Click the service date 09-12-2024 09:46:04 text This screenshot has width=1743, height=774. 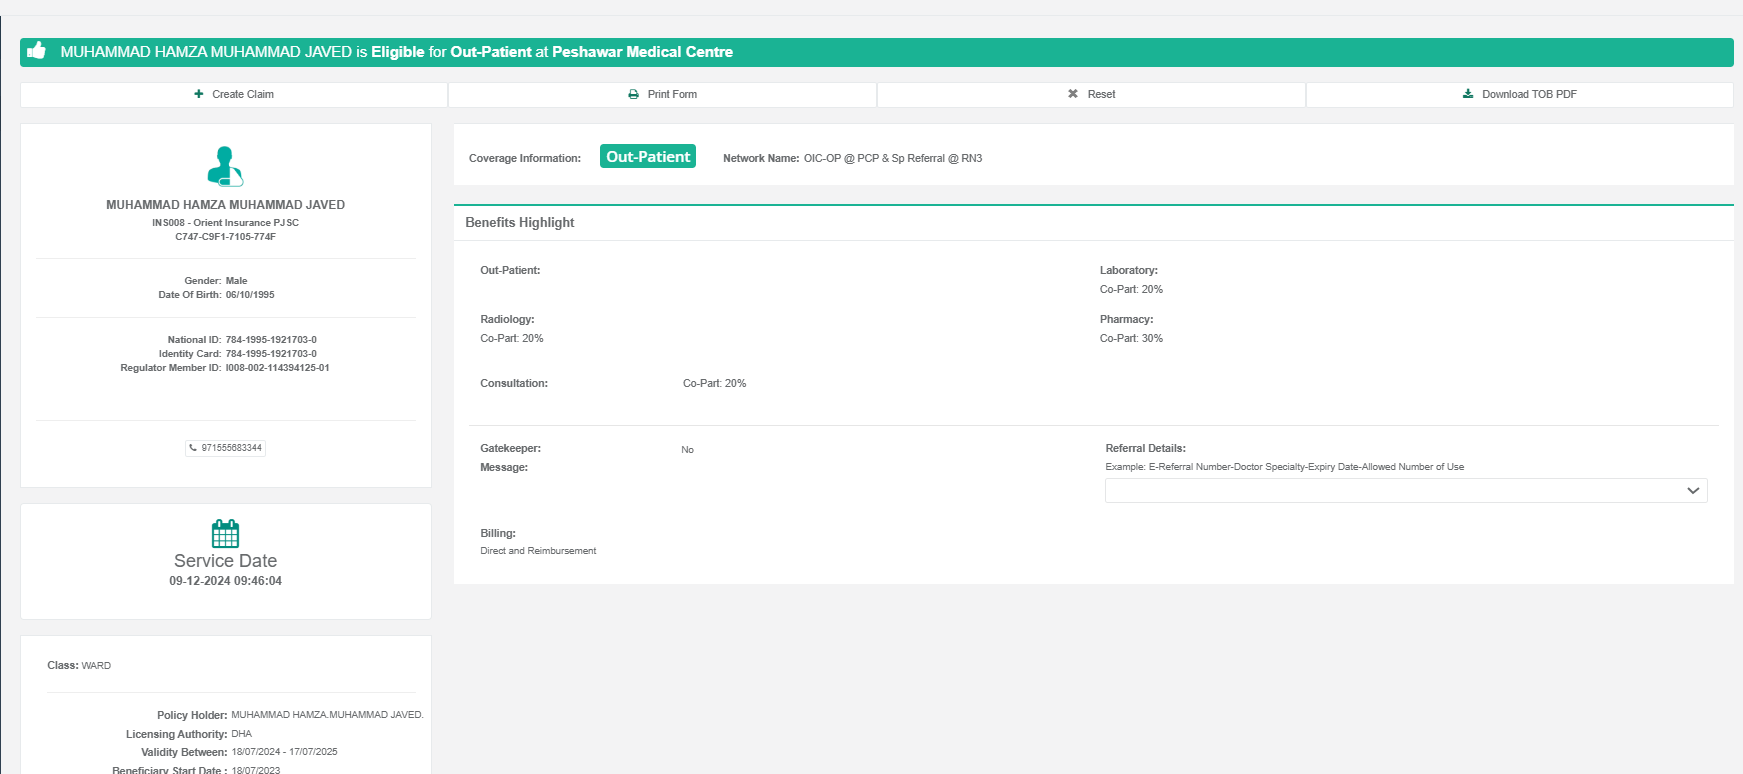tap(225, 581)
